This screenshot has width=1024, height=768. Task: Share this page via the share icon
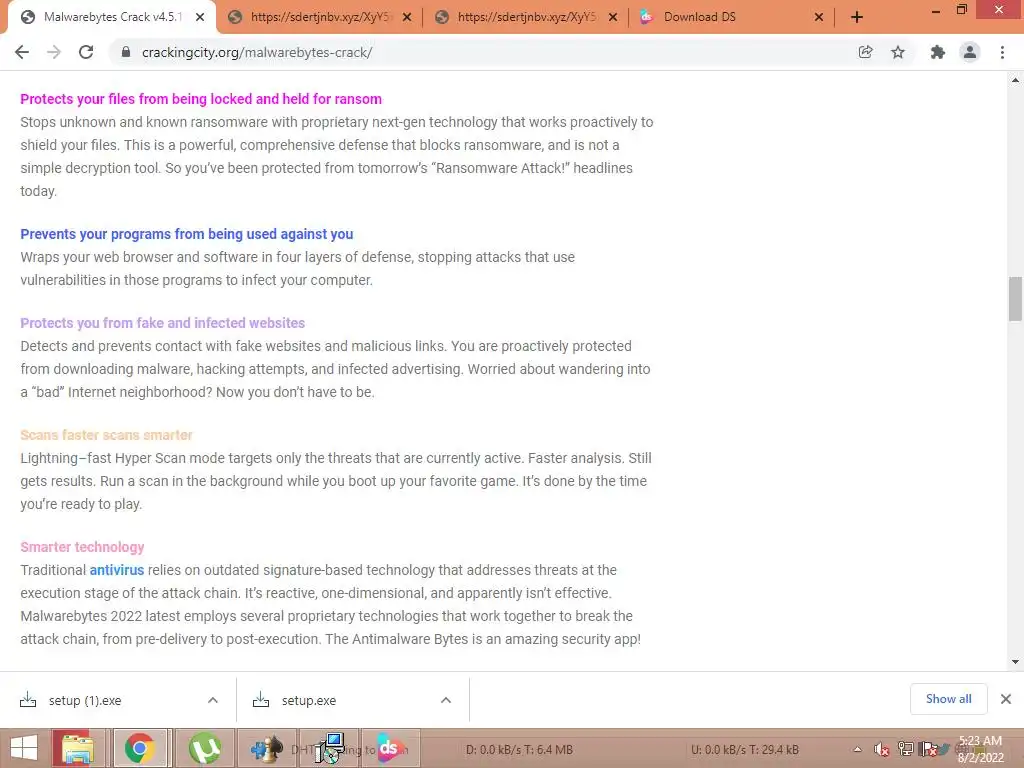[865, 52]
